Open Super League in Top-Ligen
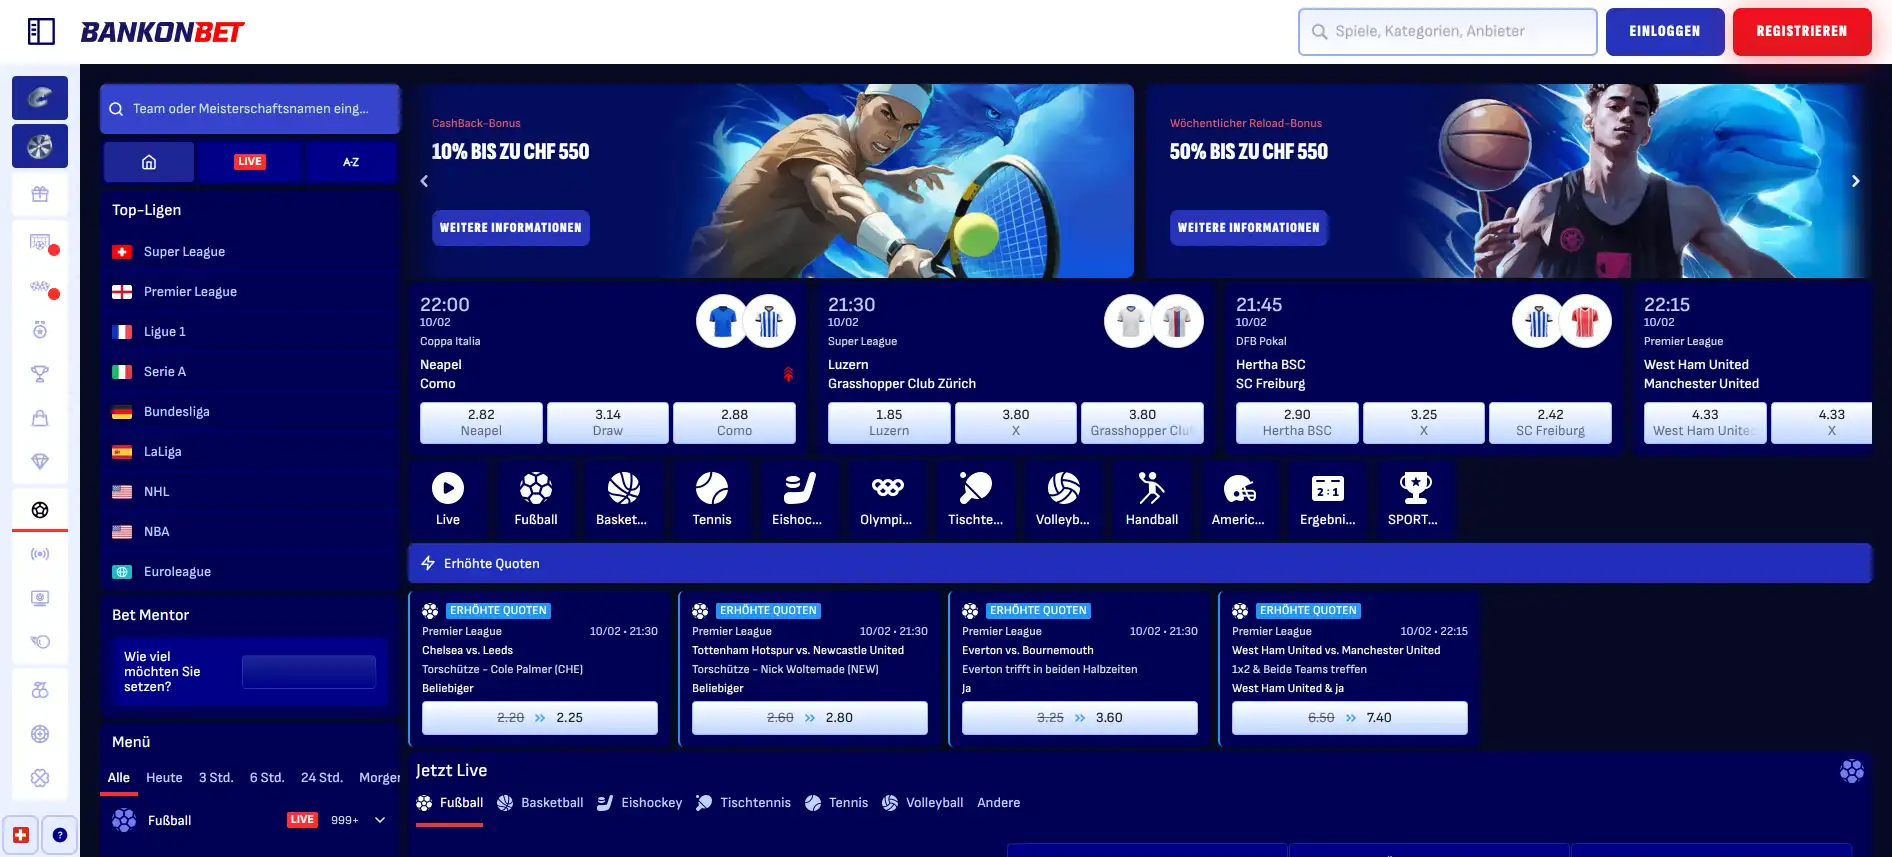The image size is (1892, 857). click(250, 252)
